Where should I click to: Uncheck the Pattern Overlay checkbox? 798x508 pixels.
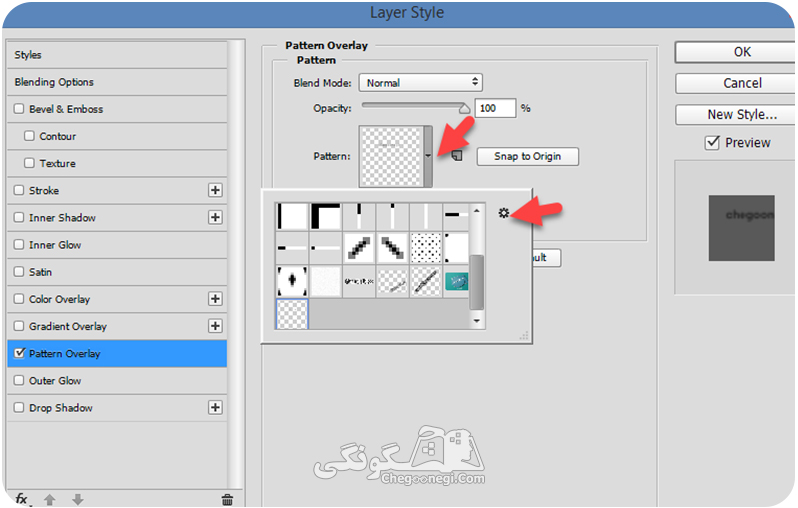pos(19,353)
